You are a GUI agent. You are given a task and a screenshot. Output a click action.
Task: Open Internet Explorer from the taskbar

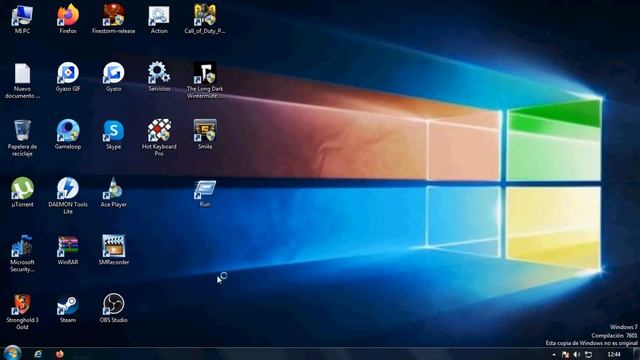click(38, 354)
